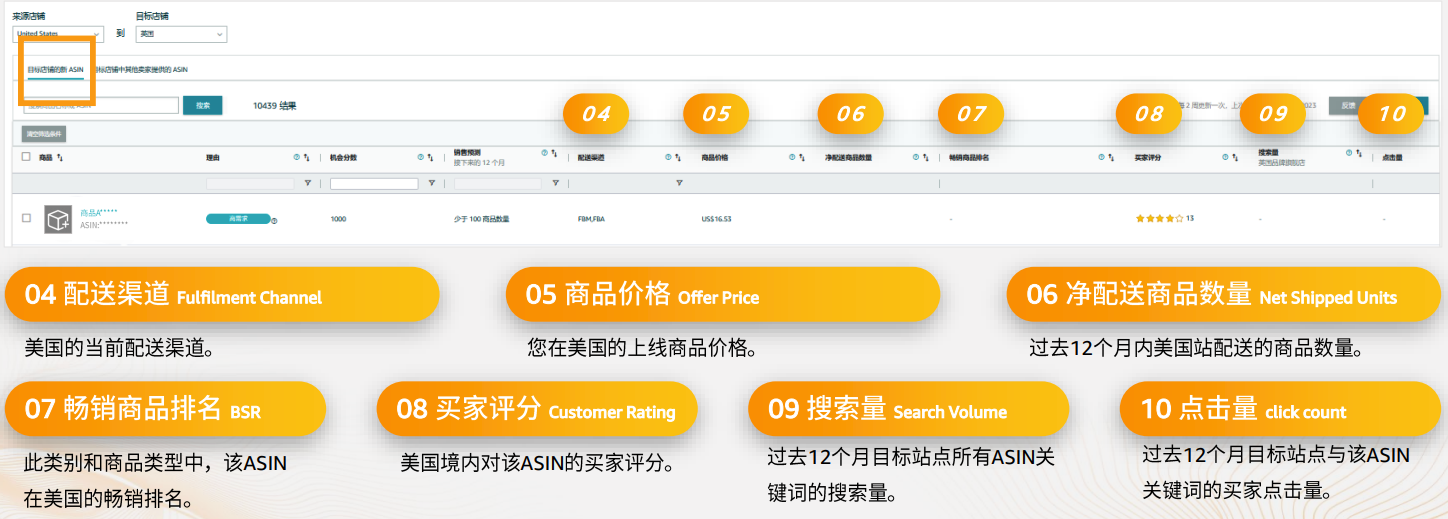This screenshot has height=519, width=1448.
Task: Open info tooltip for 销售预测 column
Action: click(544, 153)
